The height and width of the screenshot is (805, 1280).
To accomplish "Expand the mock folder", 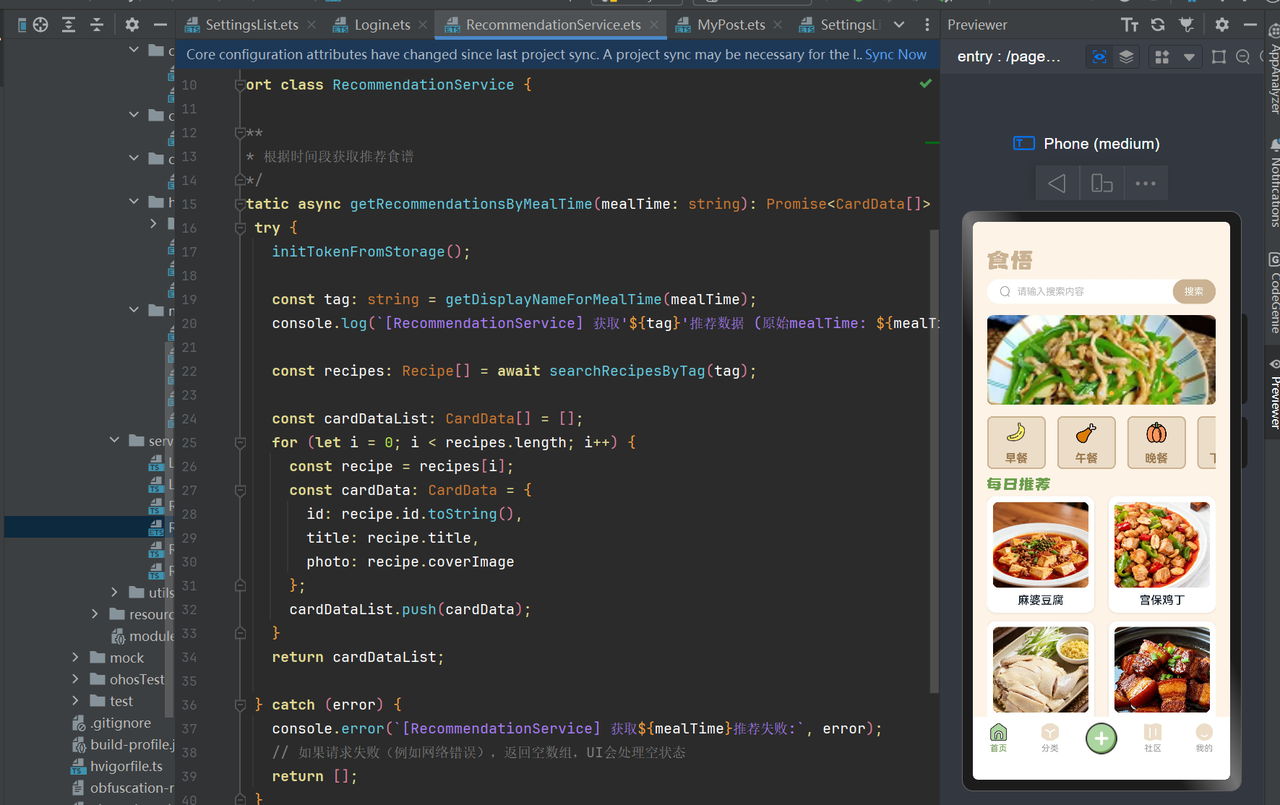I will [x=76, y=657].
